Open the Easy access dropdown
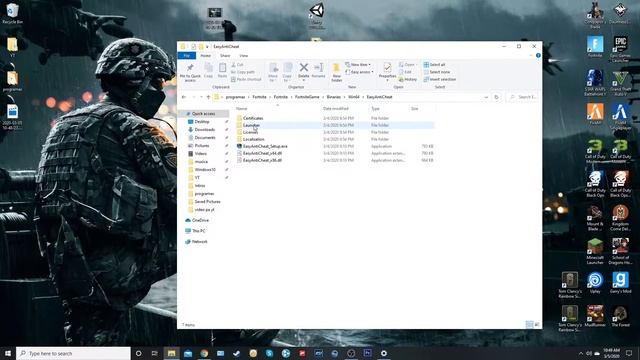 [359, 72]
